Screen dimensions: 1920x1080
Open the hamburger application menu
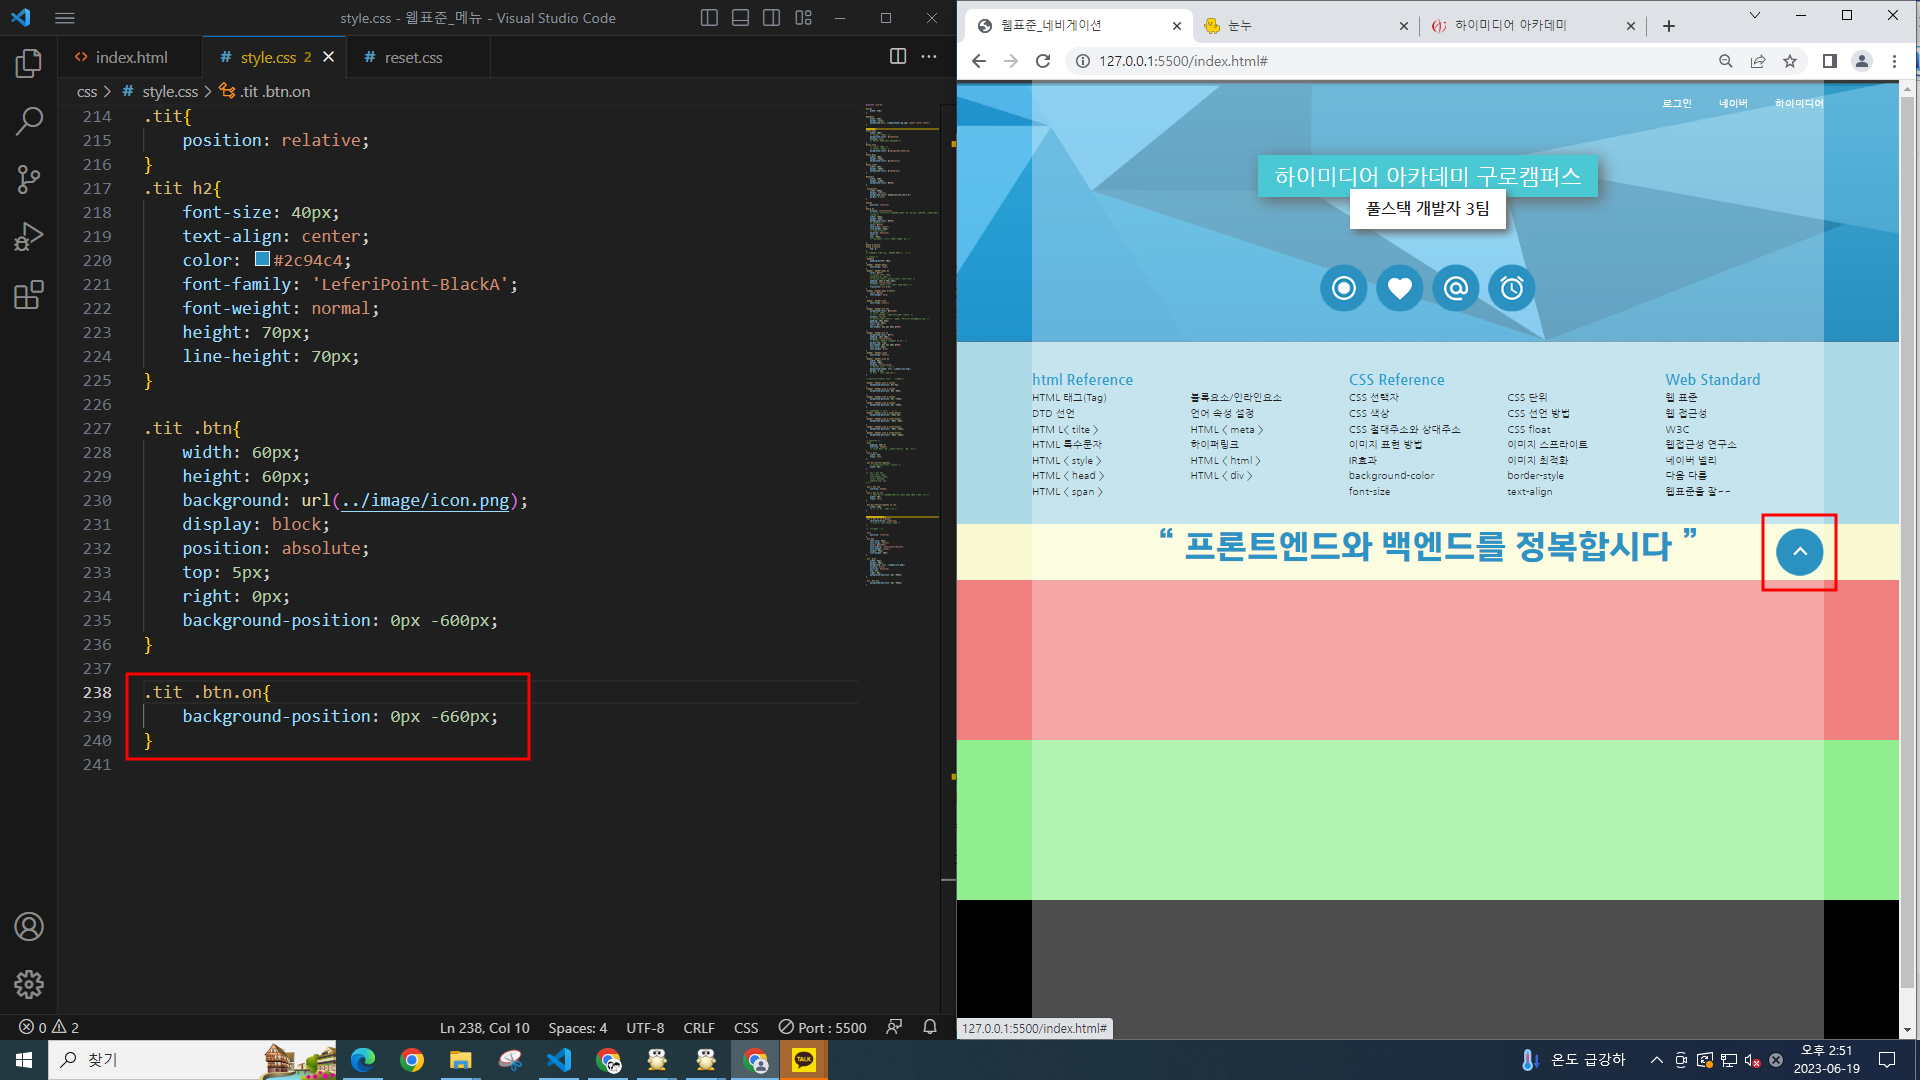(x=65, y=18)
